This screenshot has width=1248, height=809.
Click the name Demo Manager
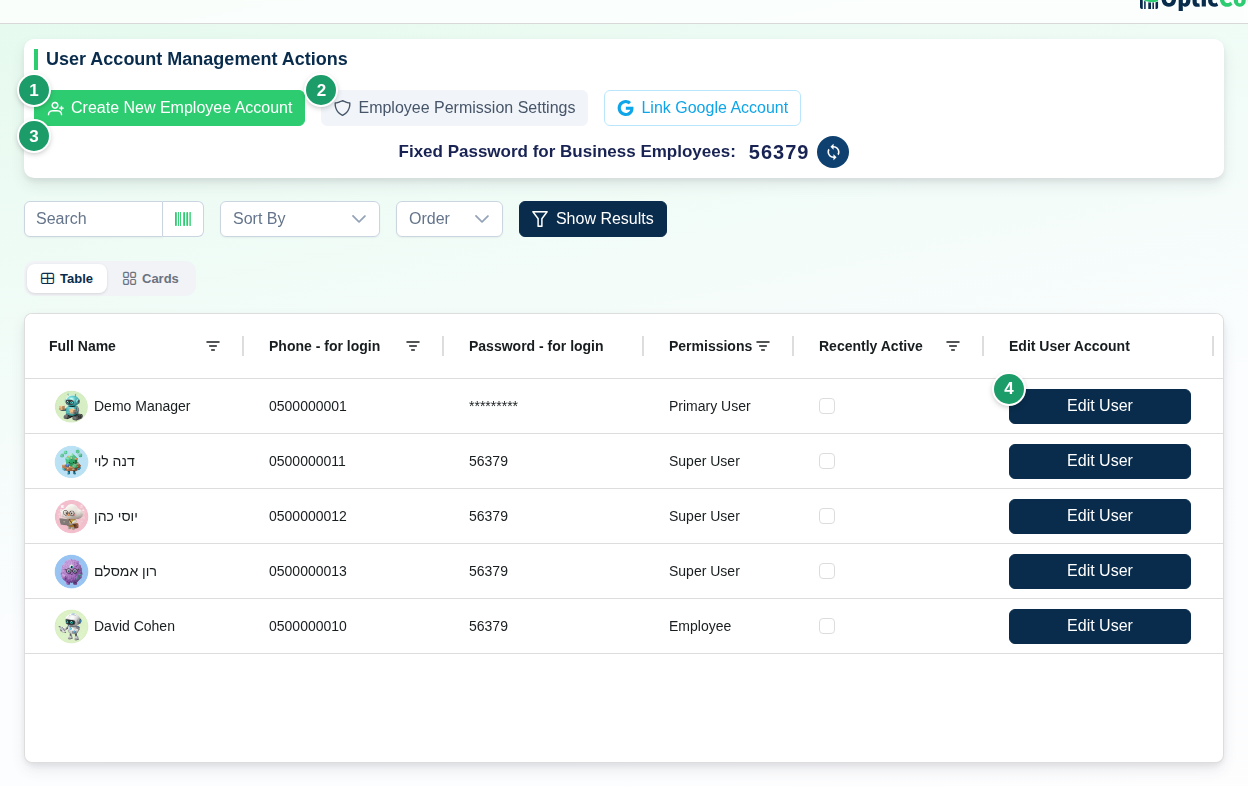142,406
